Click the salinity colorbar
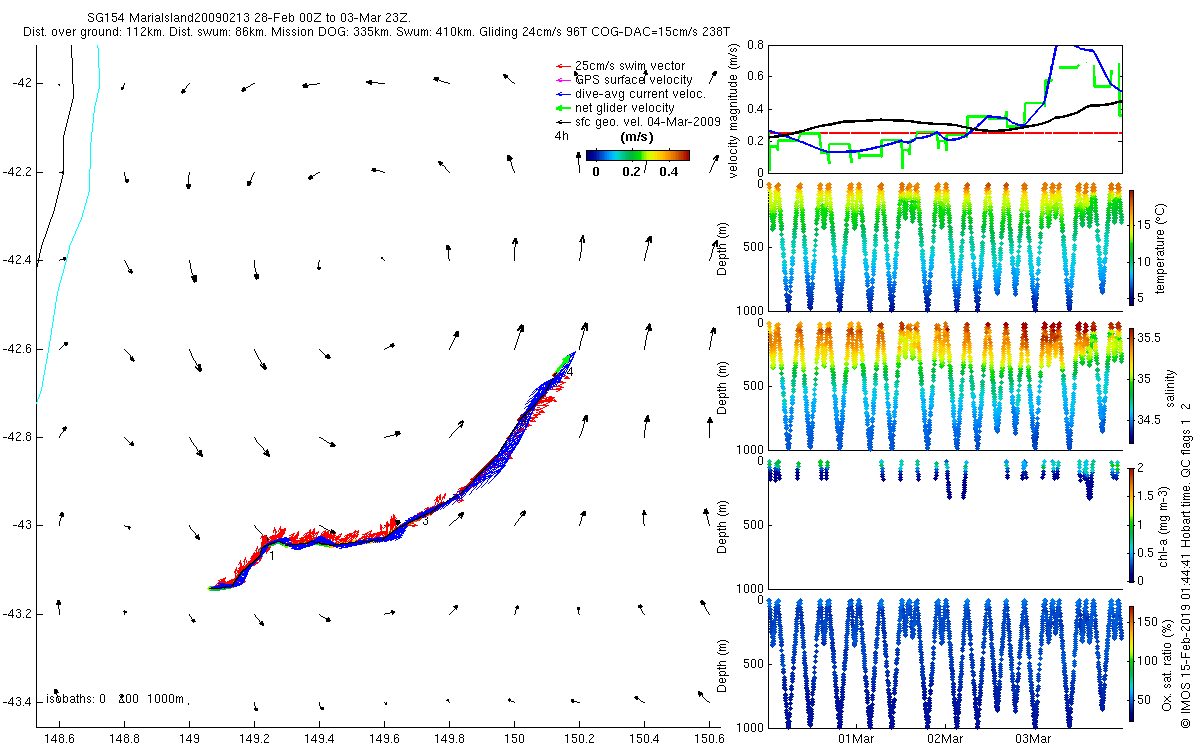Screen dimensions: 1200x750 point(1132,385)
